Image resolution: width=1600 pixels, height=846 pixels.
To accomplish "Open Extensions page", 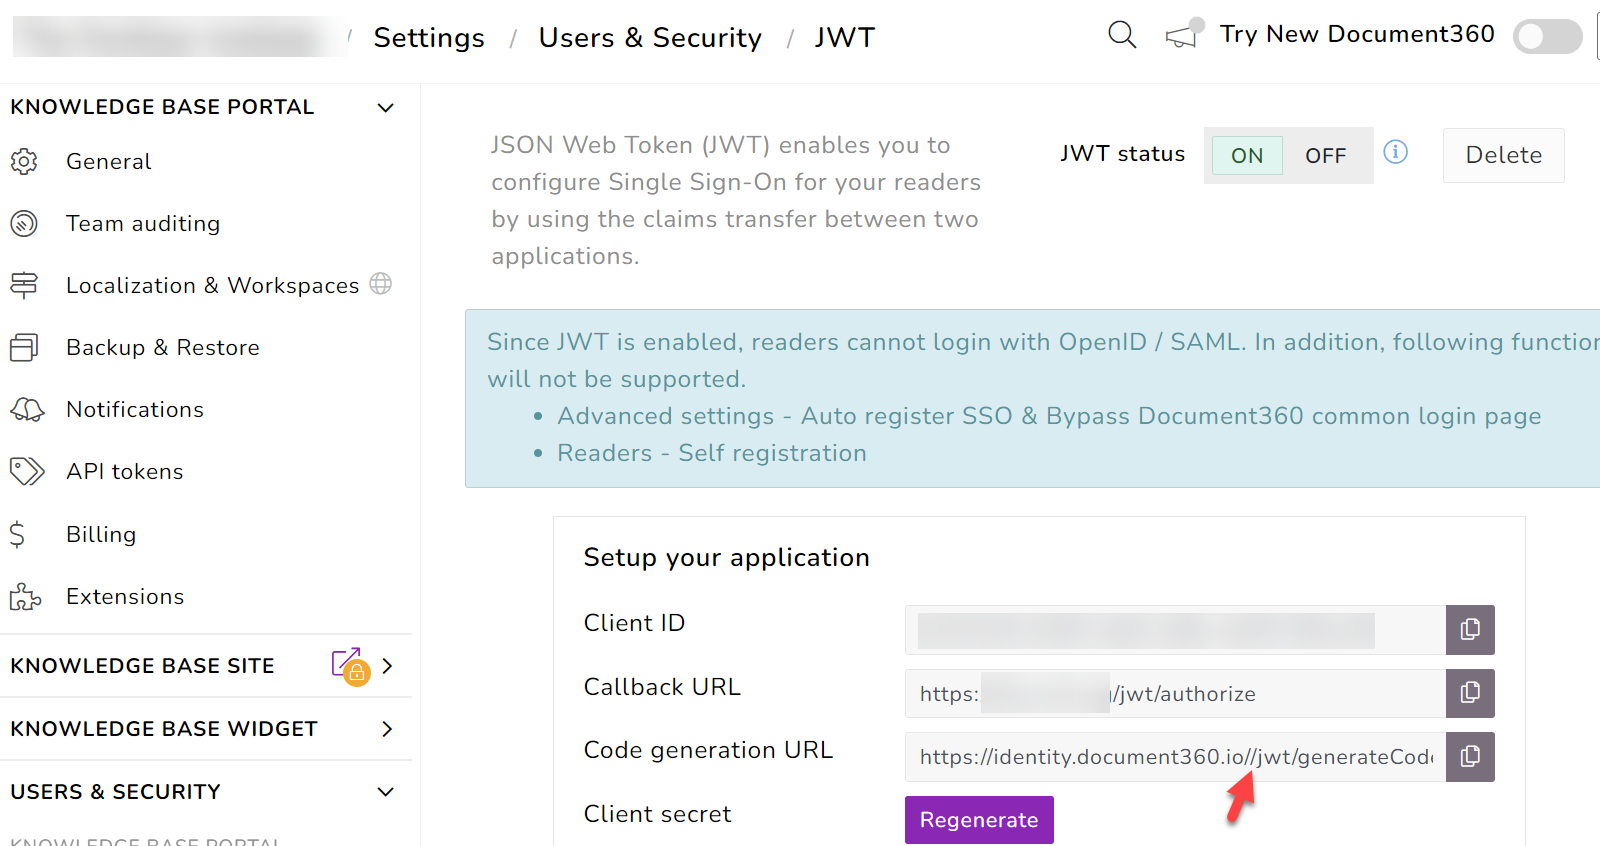I will (x=125, y=596).
